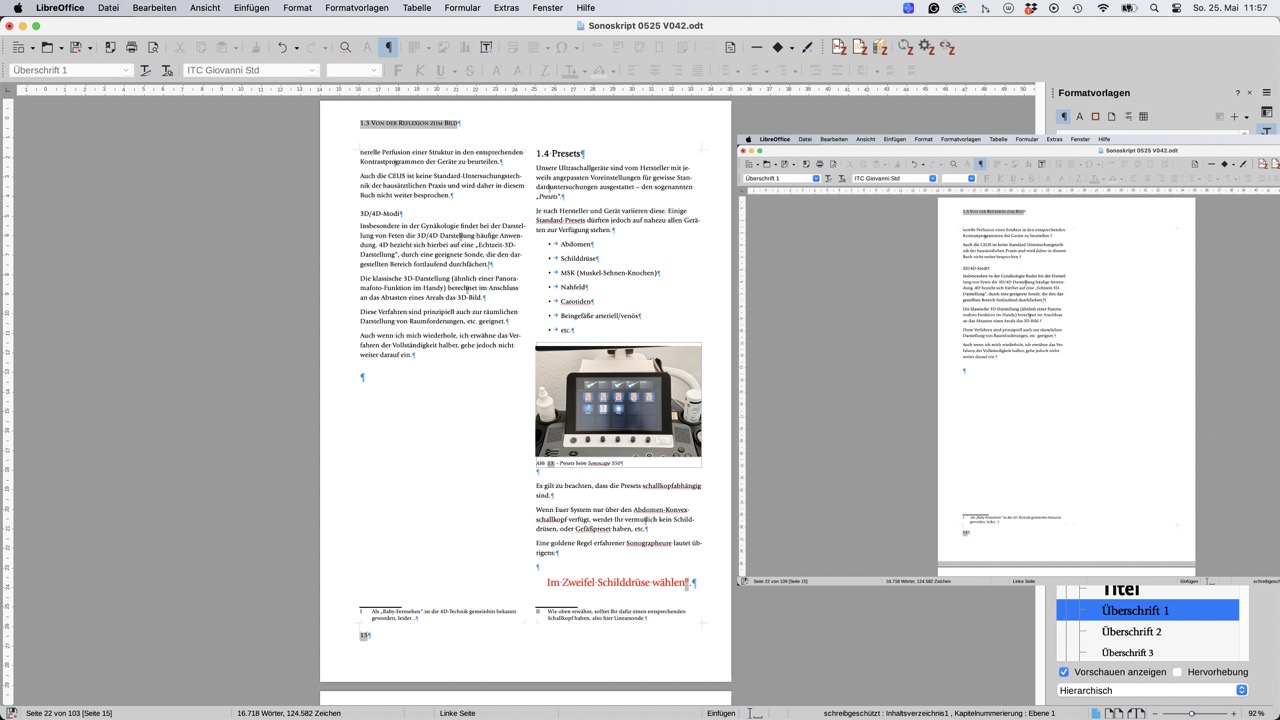
Task: Select frame styles in Formatvorlagen panel
Action: (x=1095, y=116)
